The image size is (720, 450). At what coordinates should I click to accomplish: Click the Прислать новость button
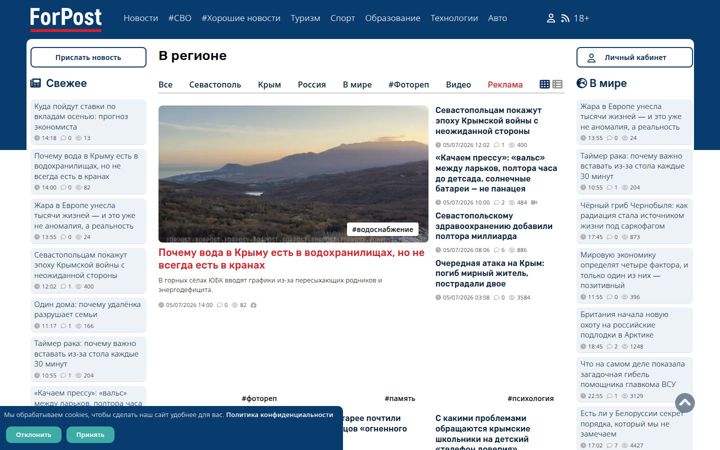coord(89,57)
